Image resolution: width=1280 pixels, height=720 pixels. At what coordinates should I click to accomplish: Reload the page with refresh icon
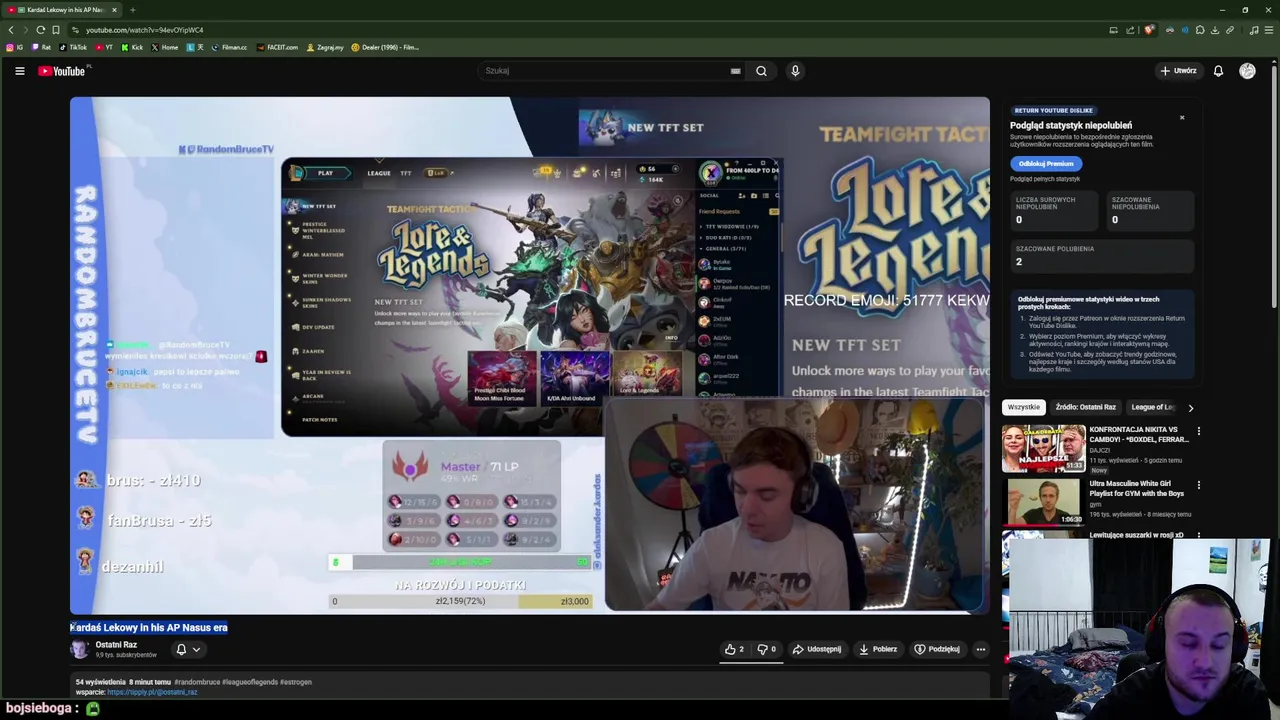[40, 30]
